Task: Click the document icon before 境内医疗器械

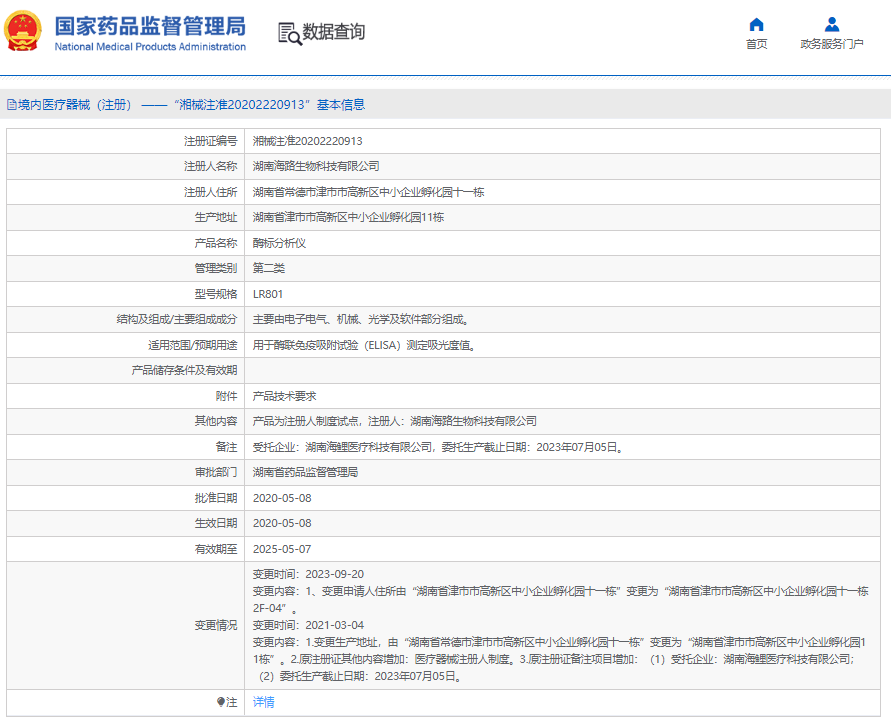Action: point(11,105)
